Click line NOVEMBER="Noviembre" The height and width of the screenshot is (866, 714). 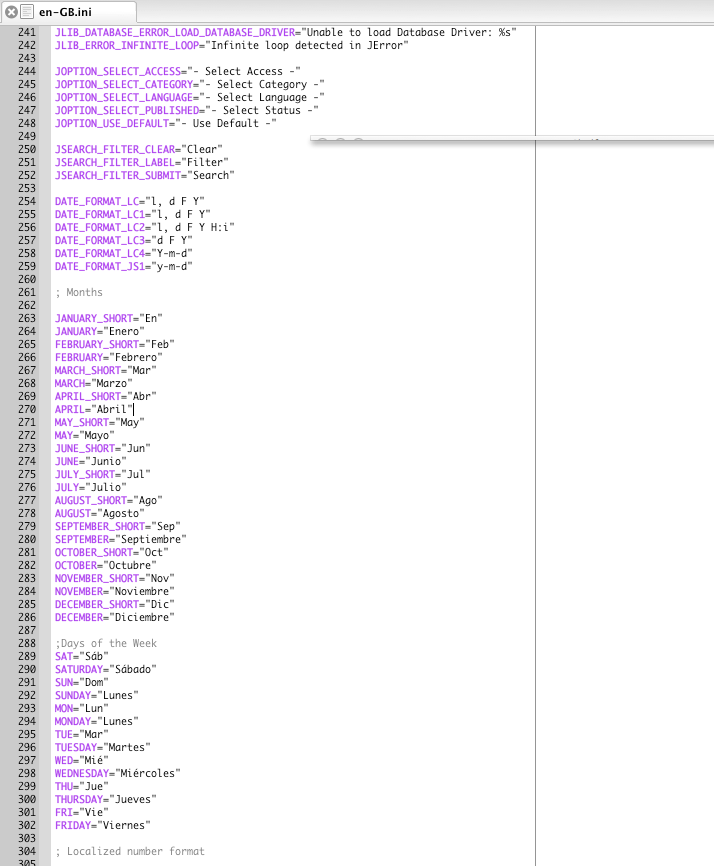tap(114, 591)
